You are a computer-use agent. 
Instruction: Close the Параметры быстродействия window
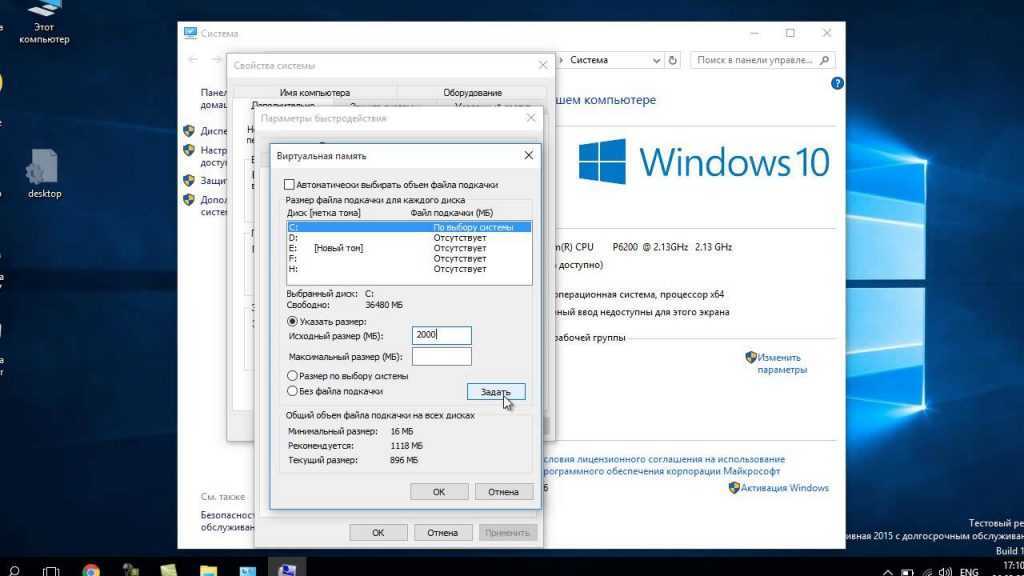tap(531, 118)
